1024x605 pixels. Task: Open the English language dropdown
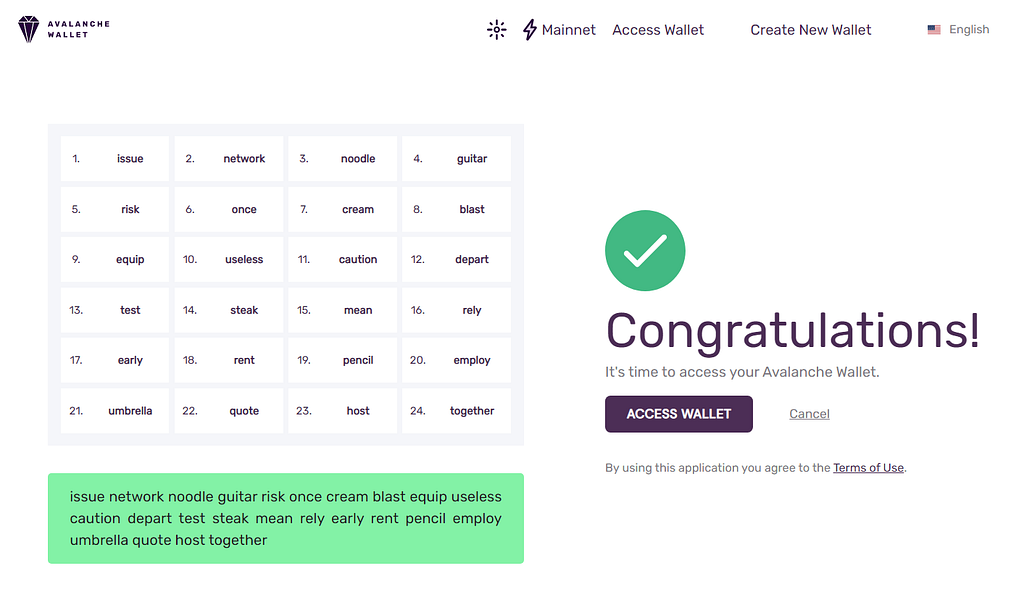click(958, 29)
